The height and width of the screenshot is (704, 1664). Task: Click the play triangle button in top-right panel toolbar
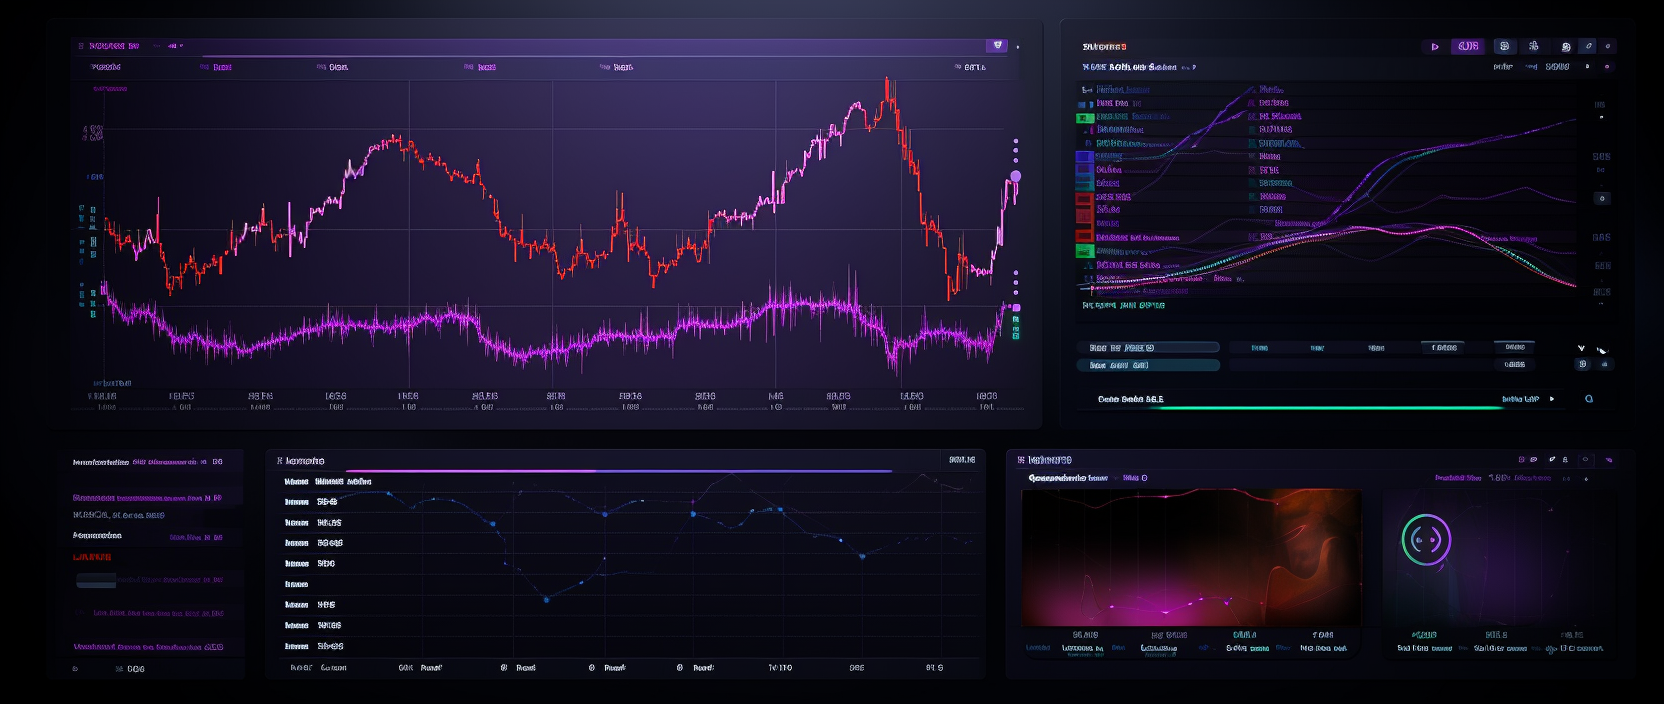coord(1435,46)
